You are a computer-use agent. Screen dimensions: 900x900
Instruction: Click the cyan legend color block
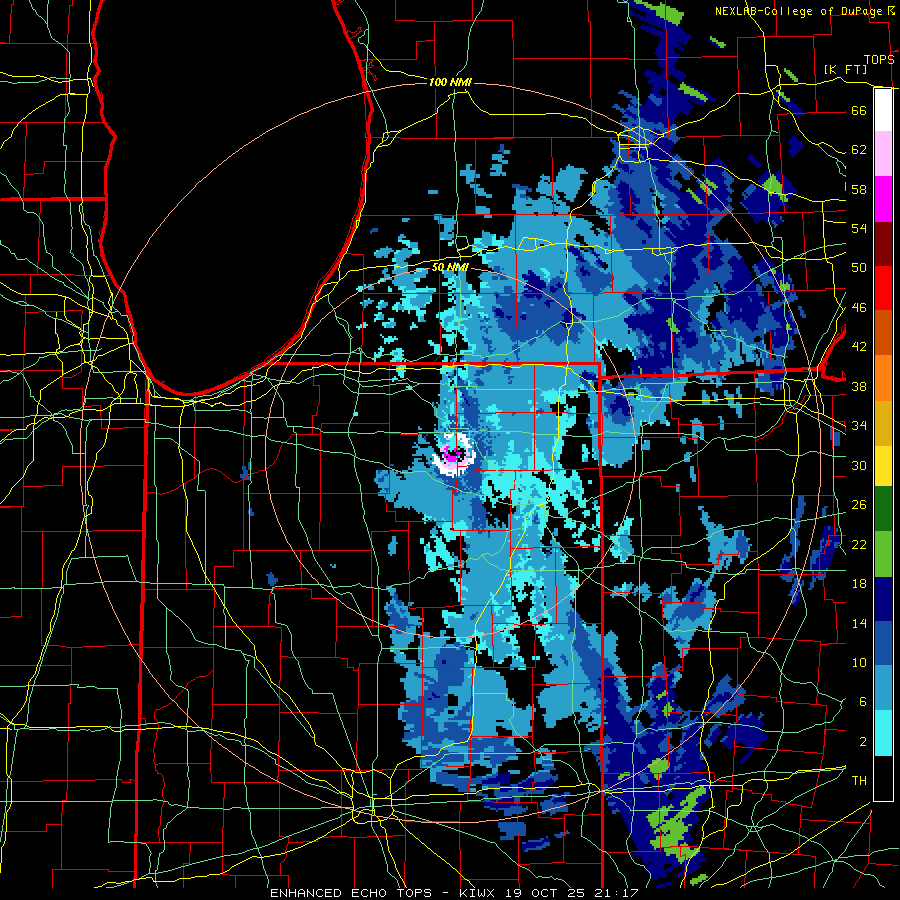[883, 733]
